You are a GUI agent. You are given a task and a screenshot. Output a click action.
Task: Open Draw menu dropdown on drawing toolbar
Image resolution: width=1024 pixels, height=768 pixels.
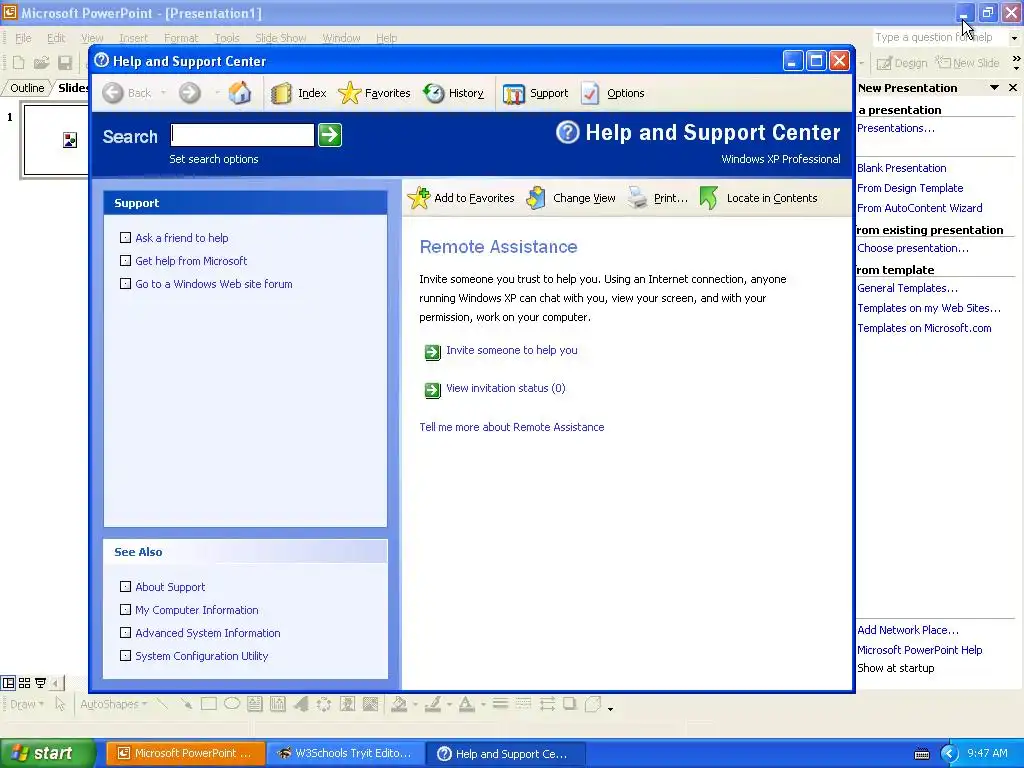27,704
